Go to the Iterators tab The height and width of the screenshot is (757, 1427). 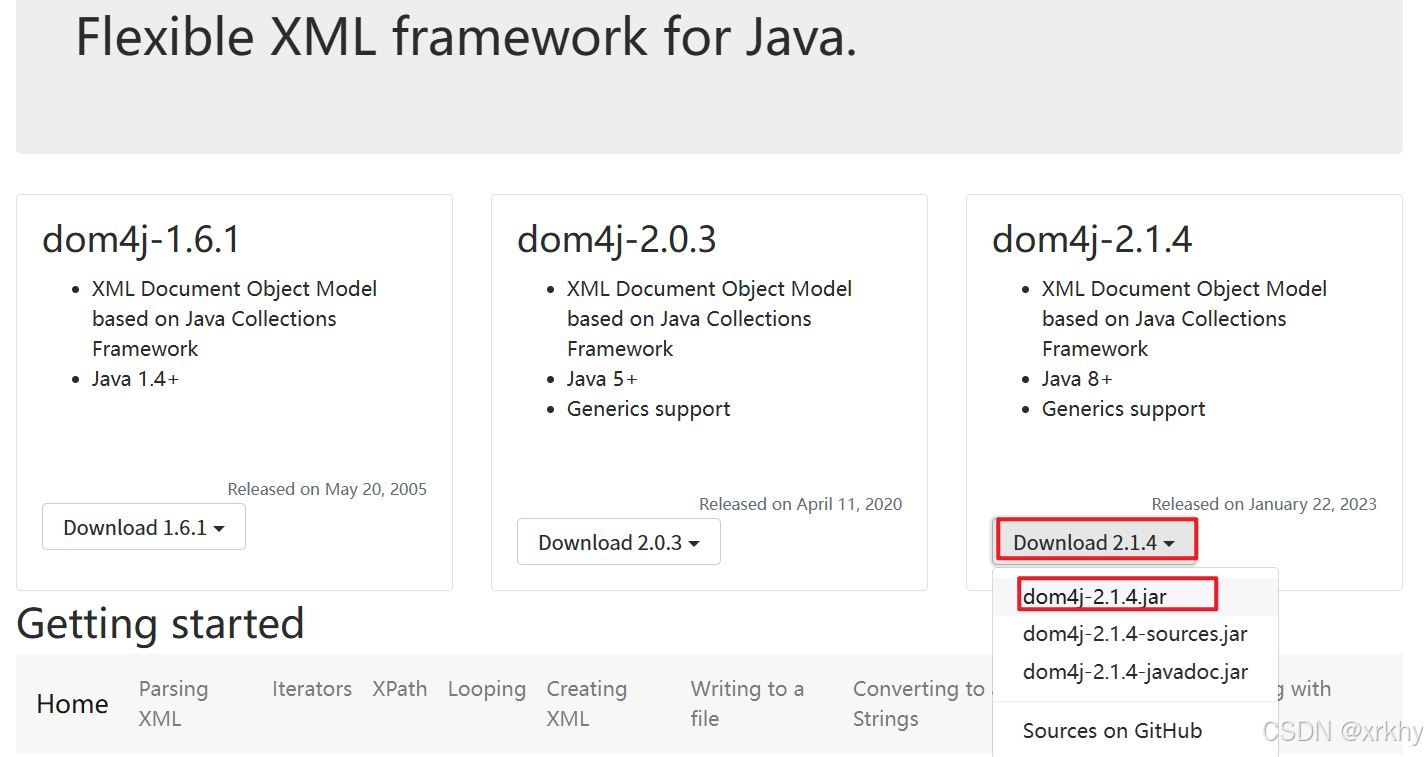[312, 689]
